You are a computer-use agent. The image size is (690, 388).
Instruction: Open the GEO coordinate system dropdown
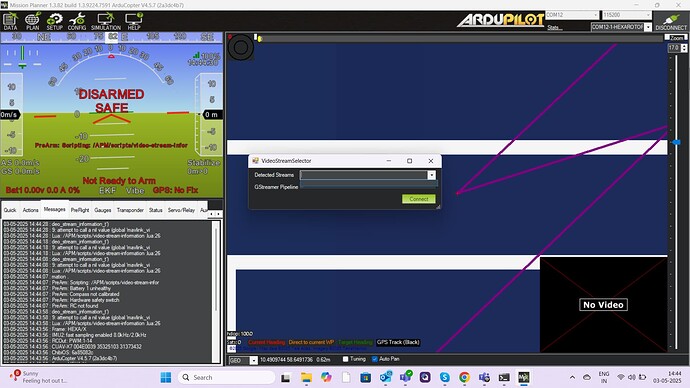click(242, 360)
